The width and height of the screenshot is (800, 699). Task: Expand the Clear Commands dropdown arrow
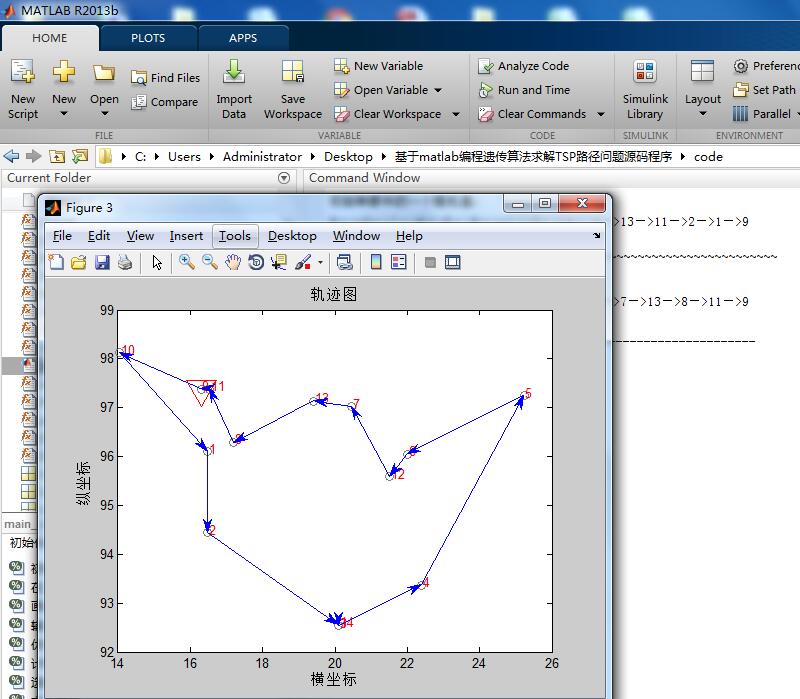[601, 114]
